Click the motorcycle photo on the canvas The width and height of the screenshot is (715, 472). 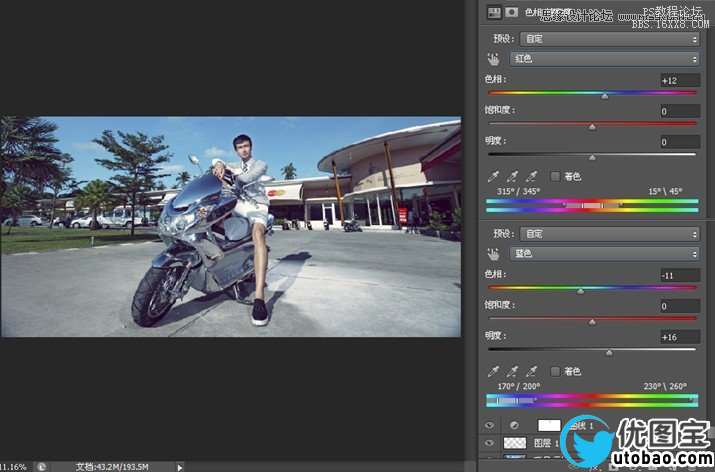[x=231, y=227]
